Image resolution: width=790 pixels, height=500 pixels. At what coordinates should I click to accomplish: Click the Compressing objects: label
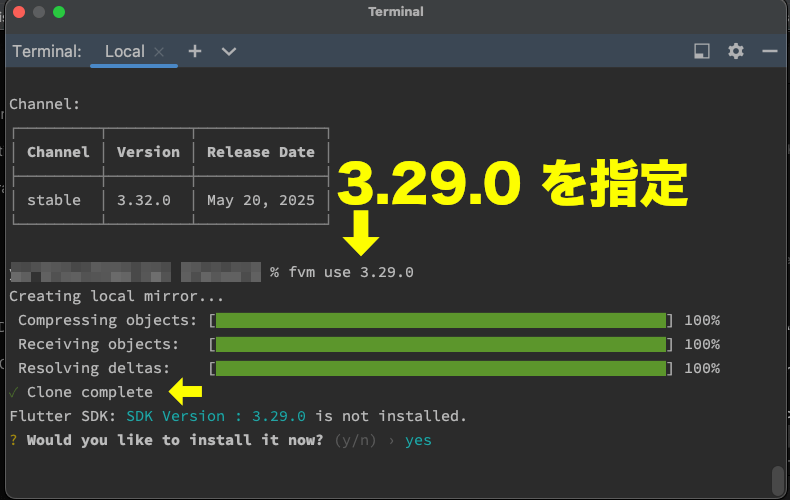pos(107,321)
